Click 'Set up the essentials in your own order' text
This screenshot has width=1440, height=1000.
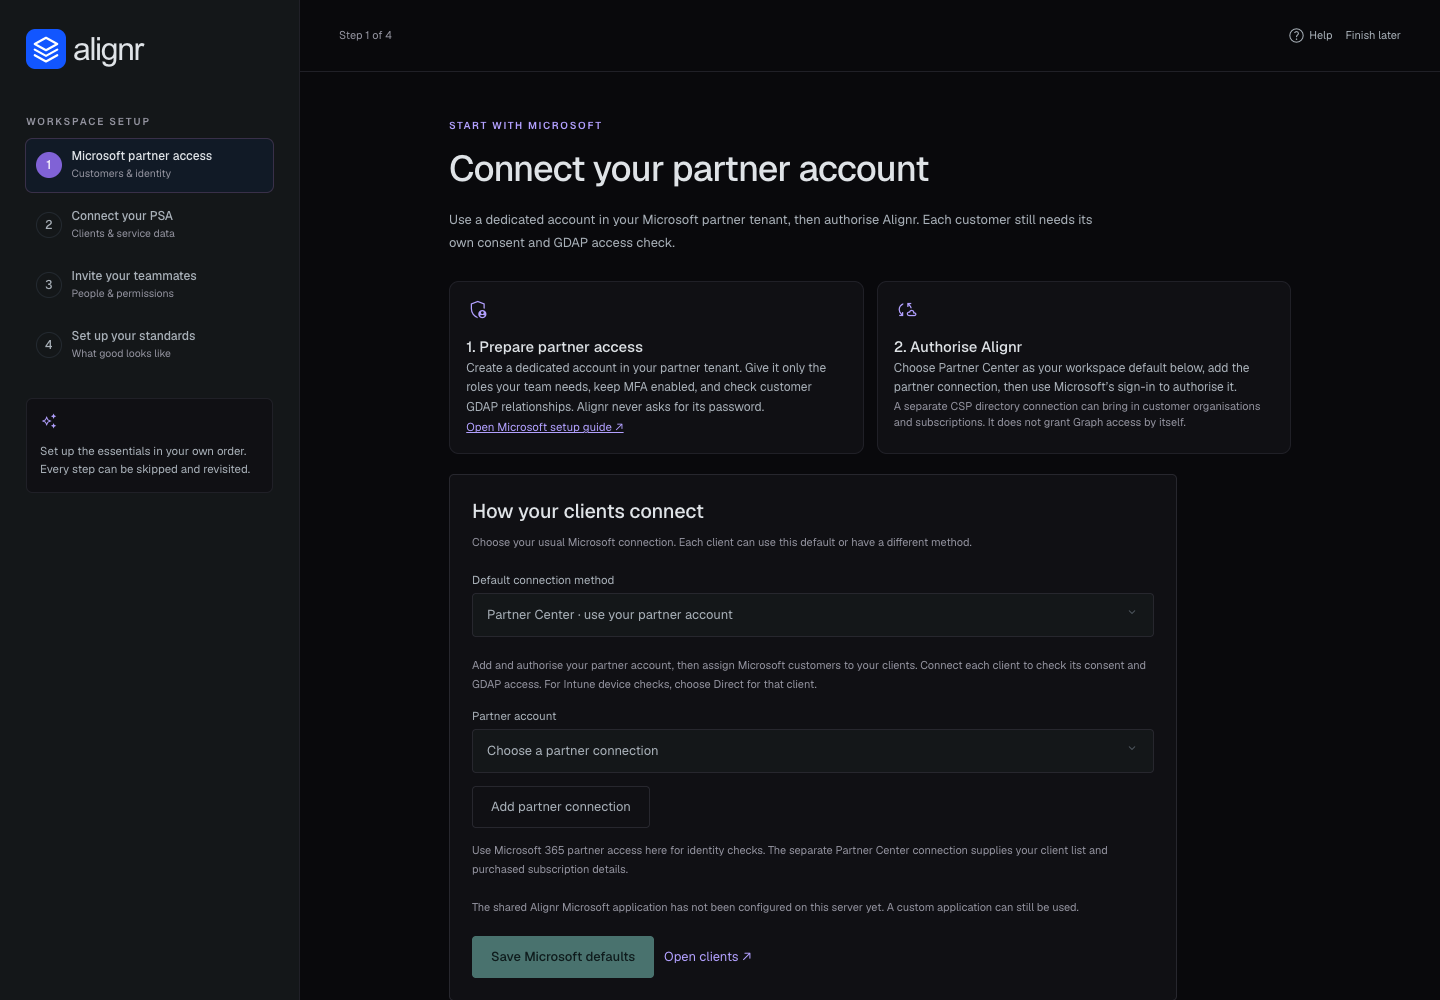point(143,451)
